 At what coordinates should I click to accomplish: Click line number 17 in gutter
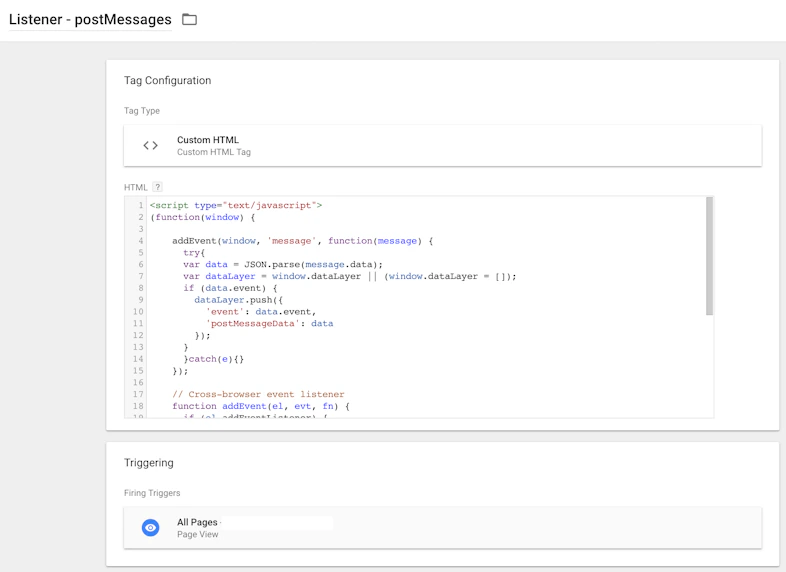pyautogui.click(x=138, y=394)
